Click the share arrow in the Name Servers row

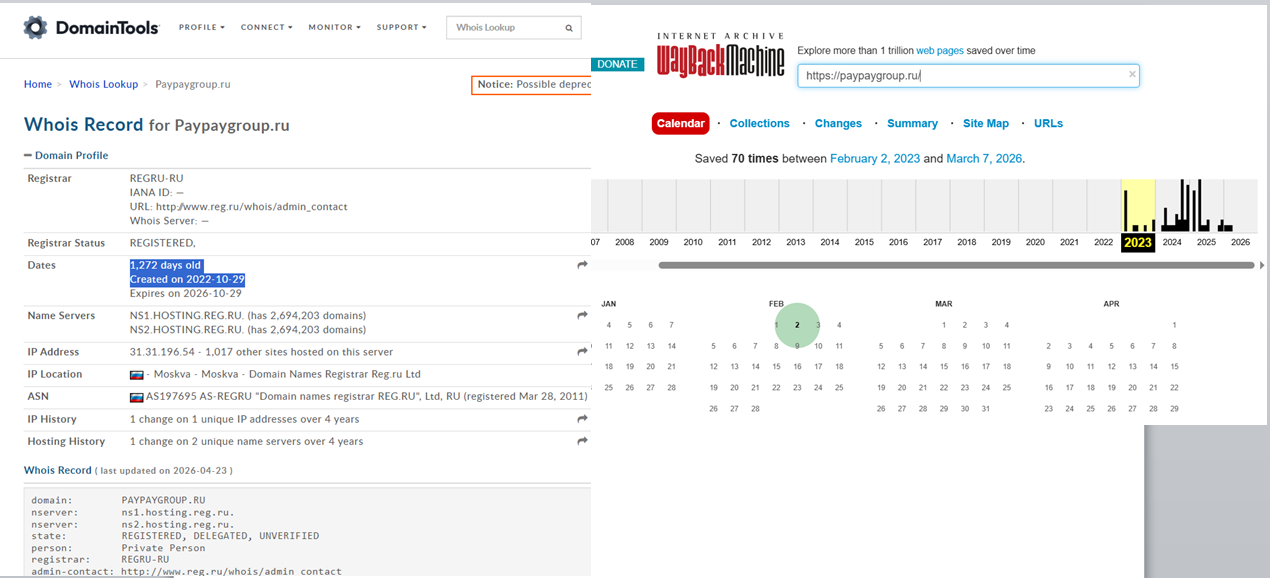pyautogui.click(x=582, y=316)
